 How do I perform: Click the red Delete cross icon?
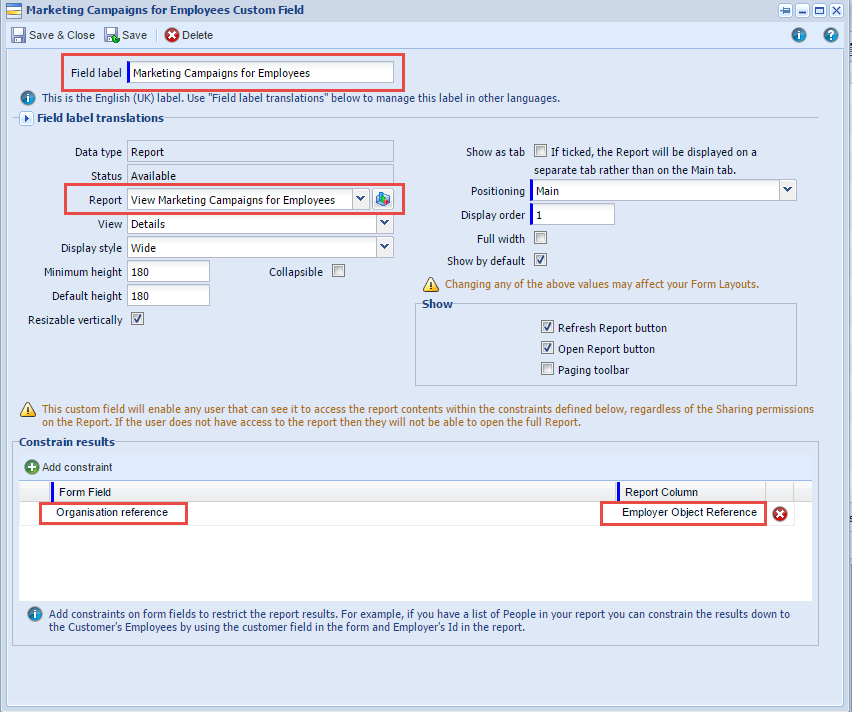pyautogui.click(x=172, y=35)
